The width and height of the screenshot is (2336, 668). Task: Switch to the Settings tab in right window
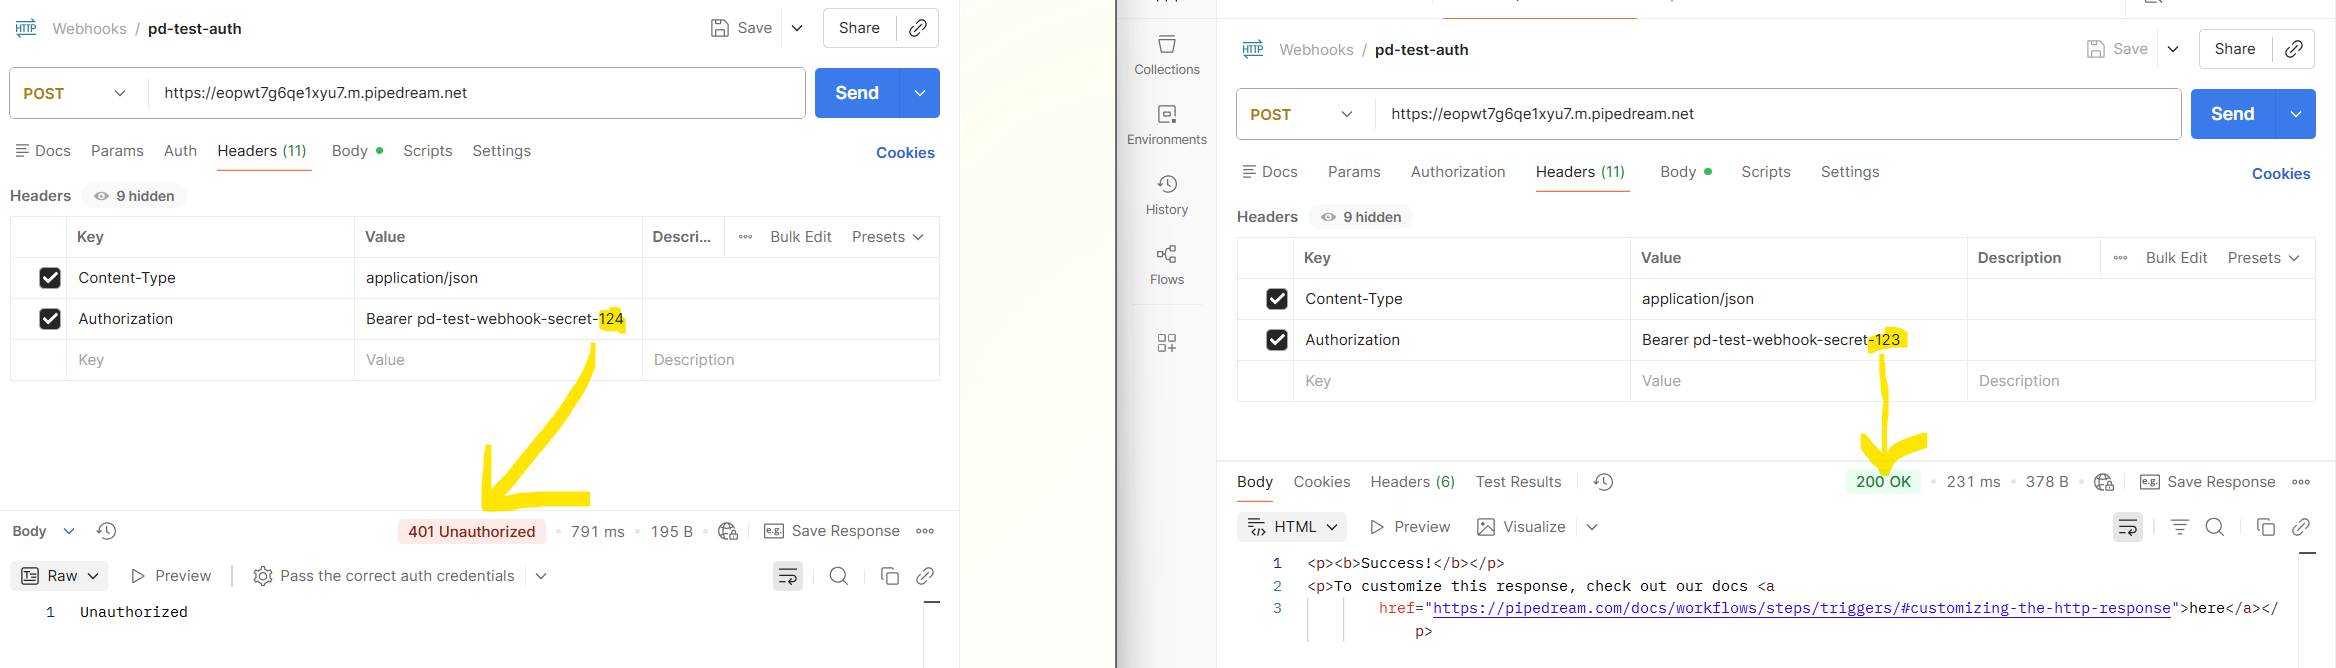pos(1850,172)
